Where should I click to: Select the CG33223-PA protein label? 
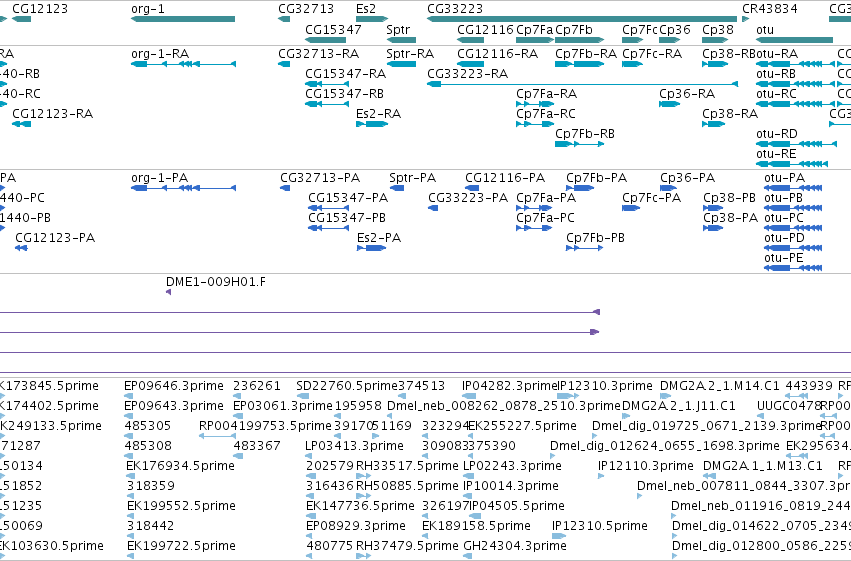[468, 198]
